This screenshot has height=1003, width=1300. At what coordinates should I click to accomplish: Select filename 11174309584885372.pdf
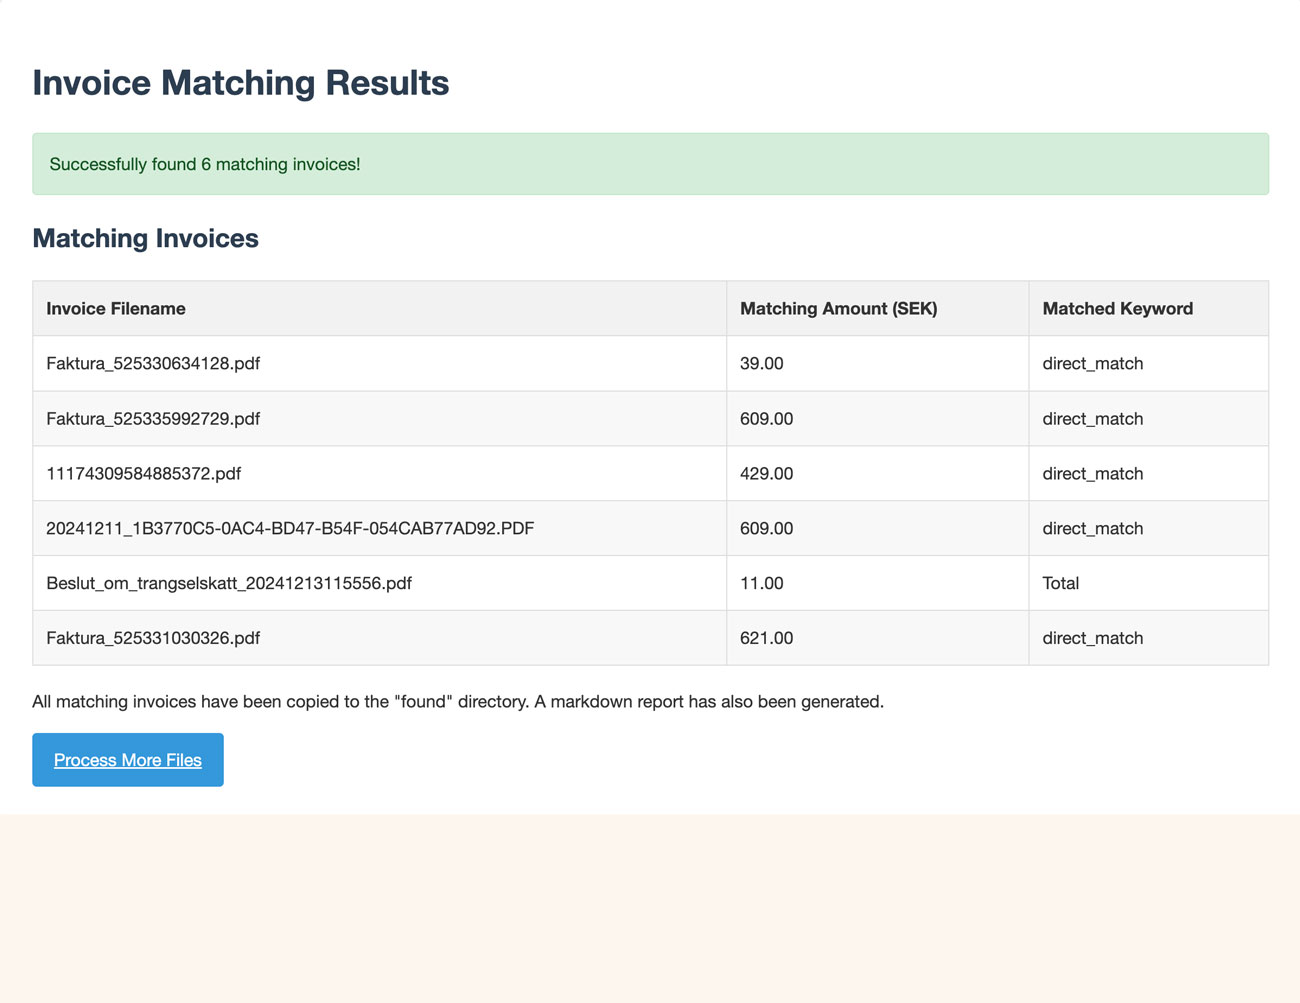[143, 474]
